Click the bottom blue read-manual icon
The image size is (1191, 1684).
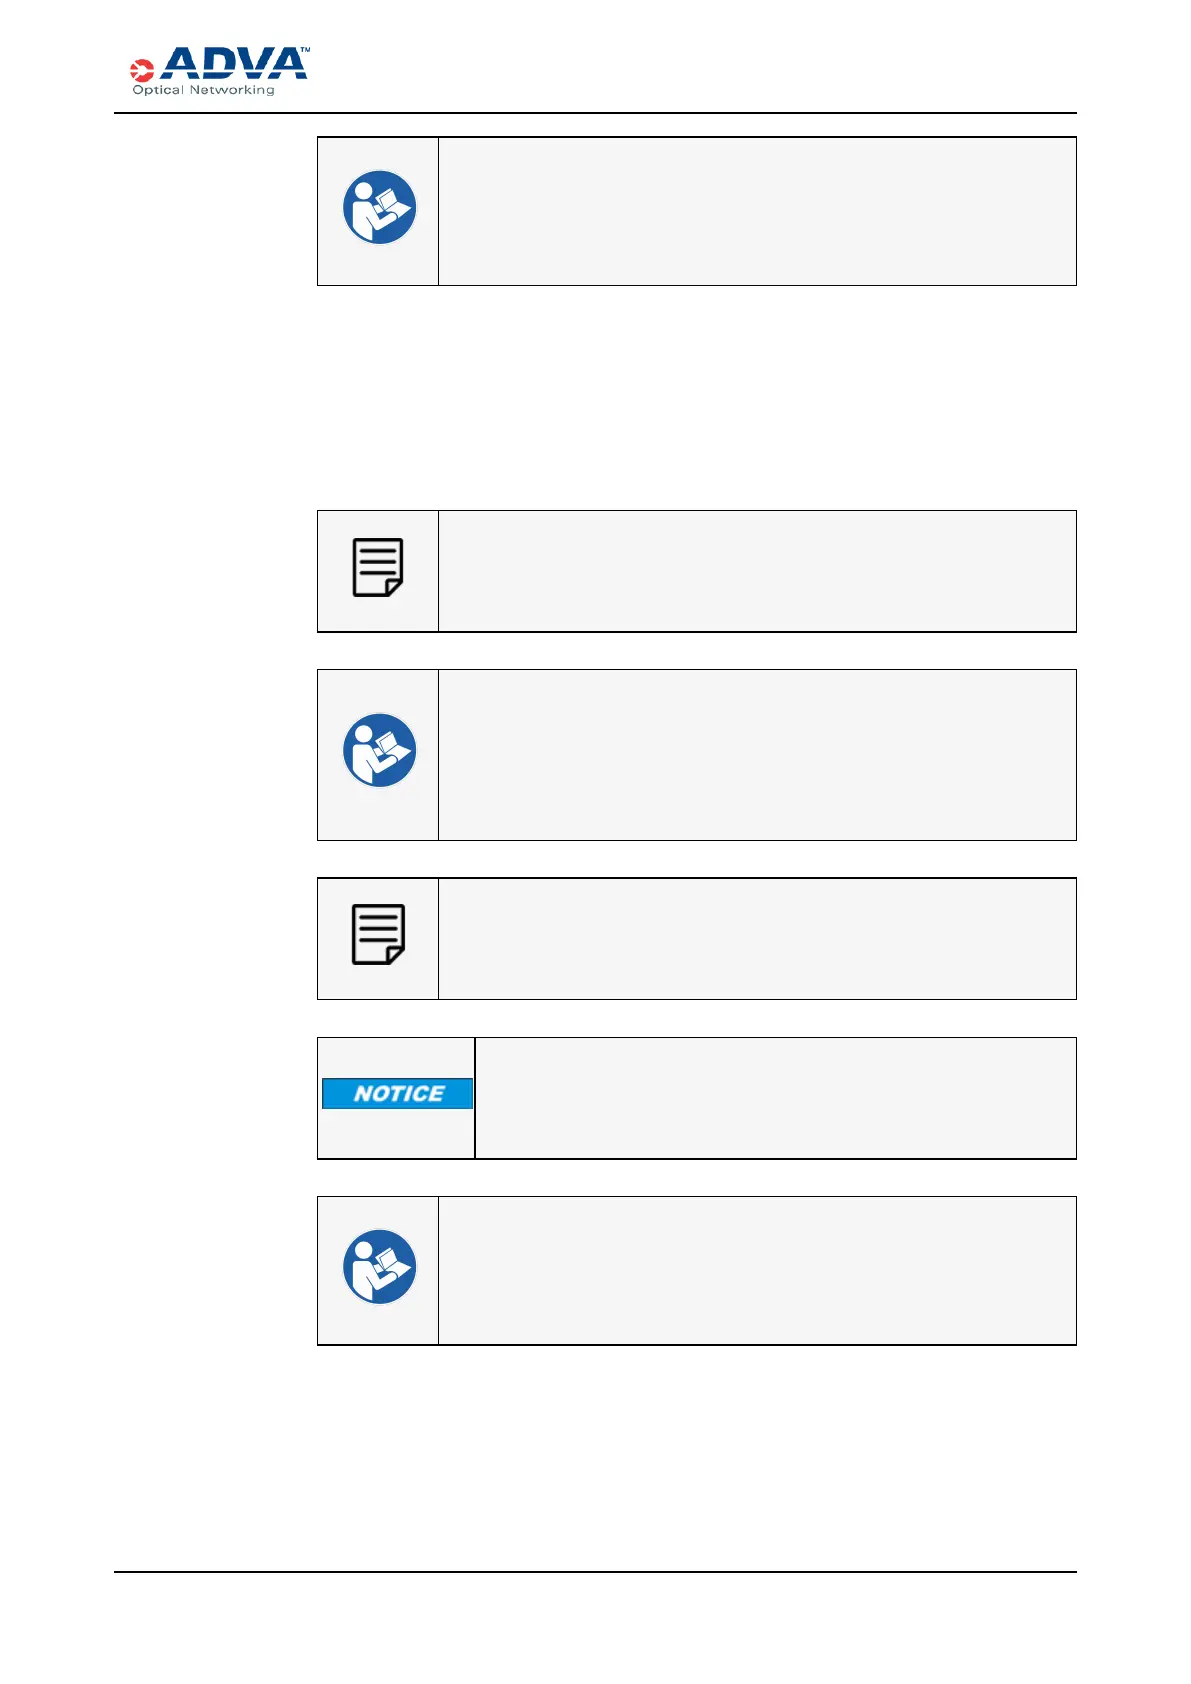379,1267
